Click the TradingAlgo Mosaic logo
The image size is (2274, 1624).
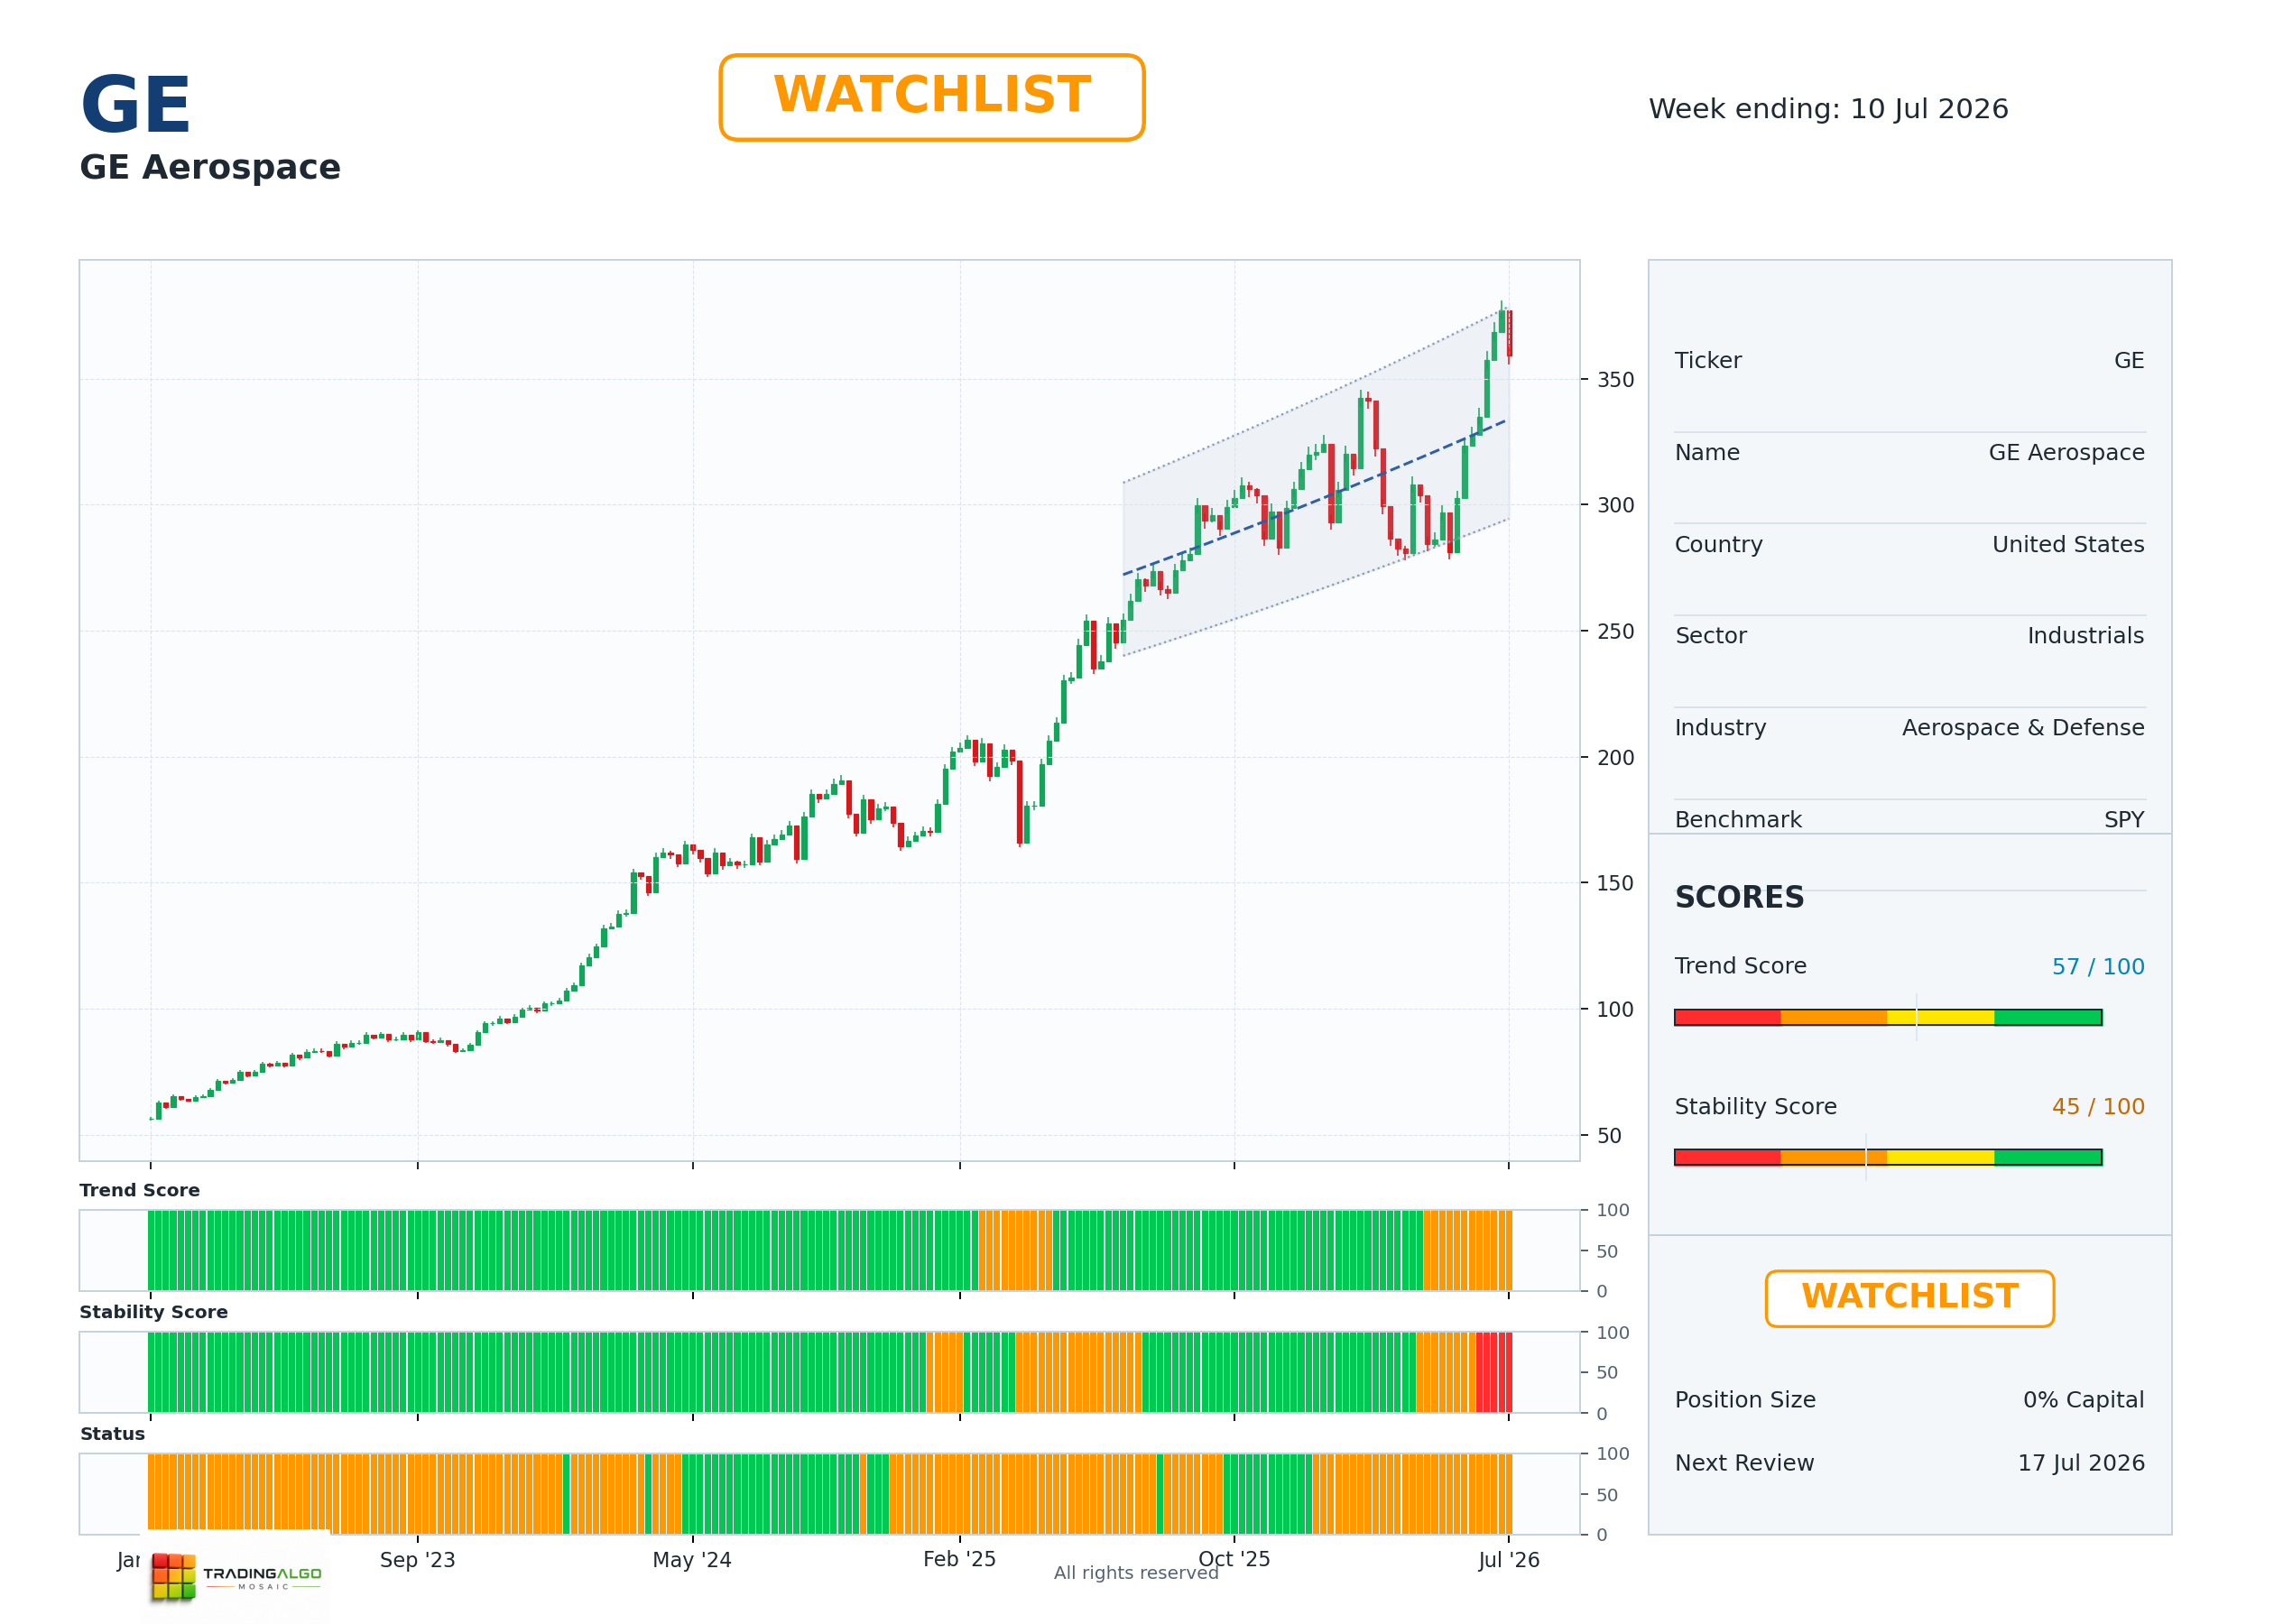click(x=236, y=1576)
